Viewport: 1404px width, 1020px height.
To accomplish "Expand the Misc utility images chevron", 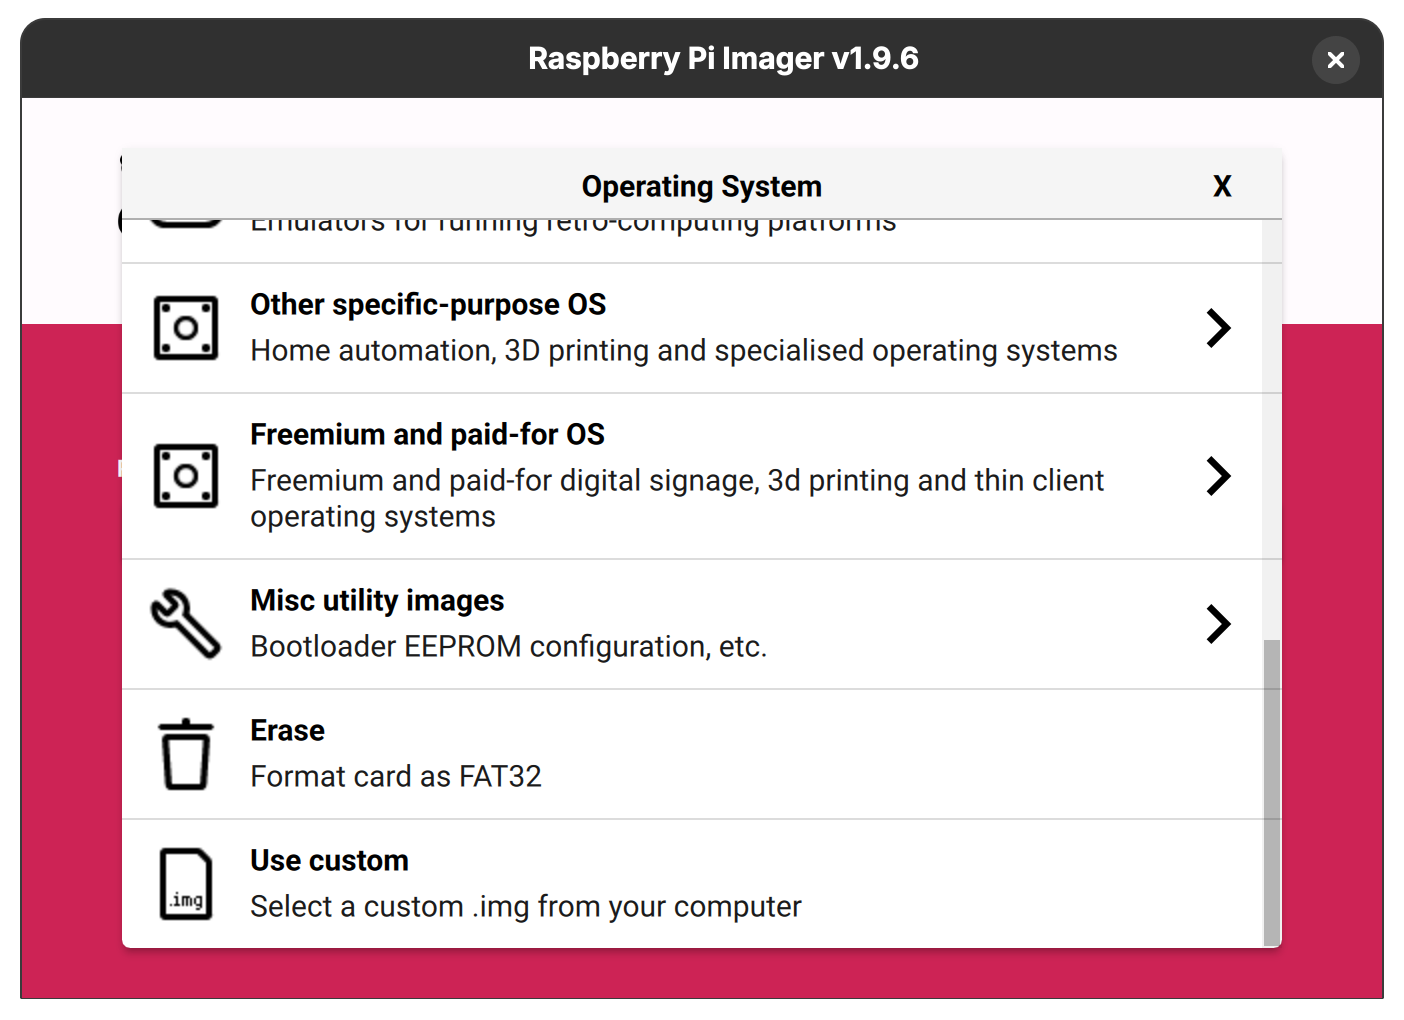I will pos(1218,624).
